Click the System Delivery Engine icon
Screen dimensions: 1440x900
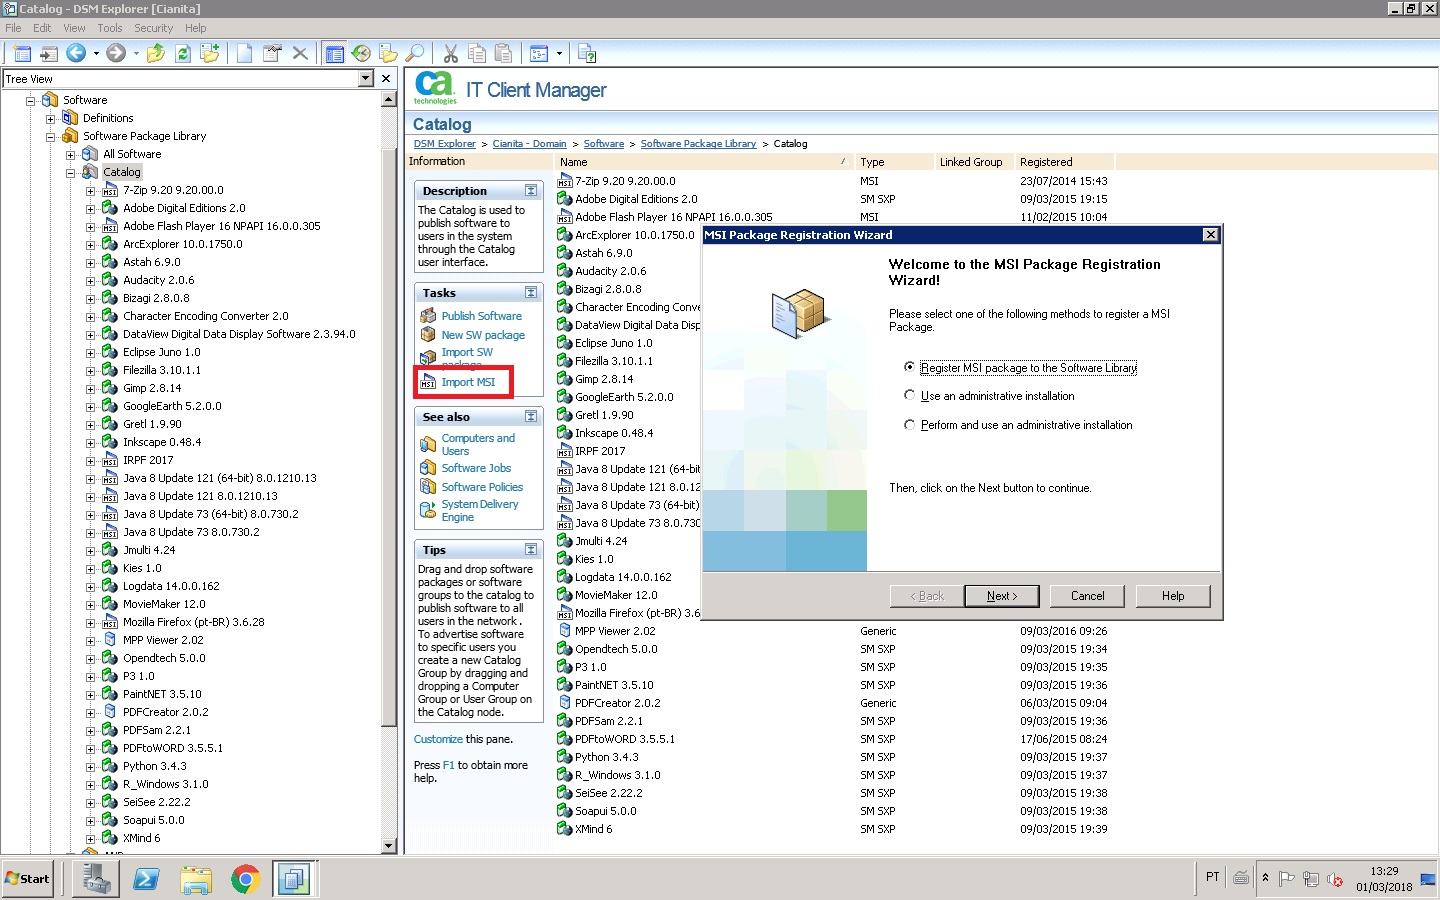click(428, 510)
